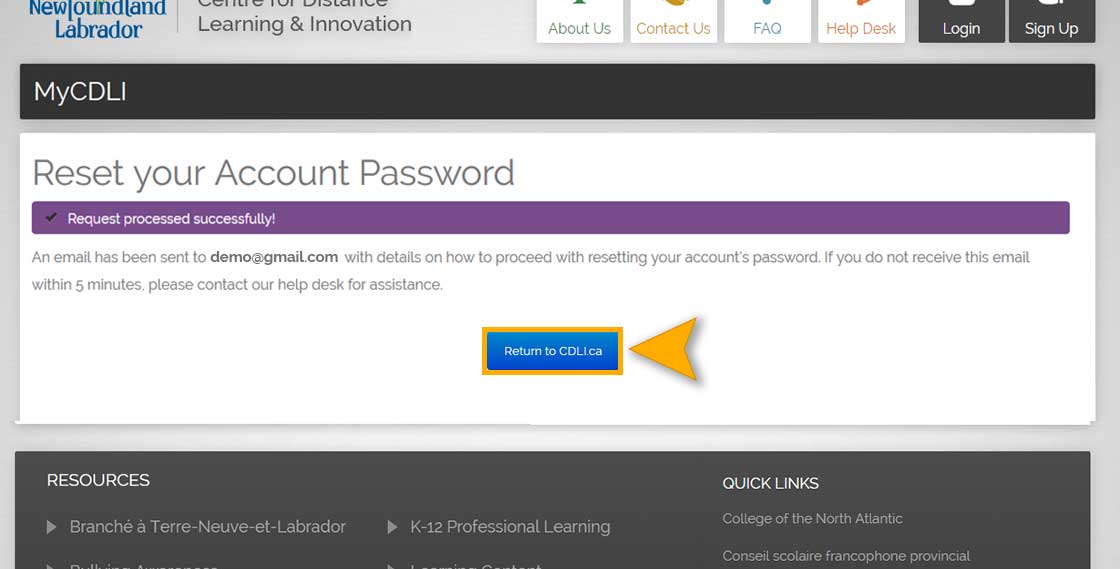Click the MyCDLI header title

click(80, 91)
